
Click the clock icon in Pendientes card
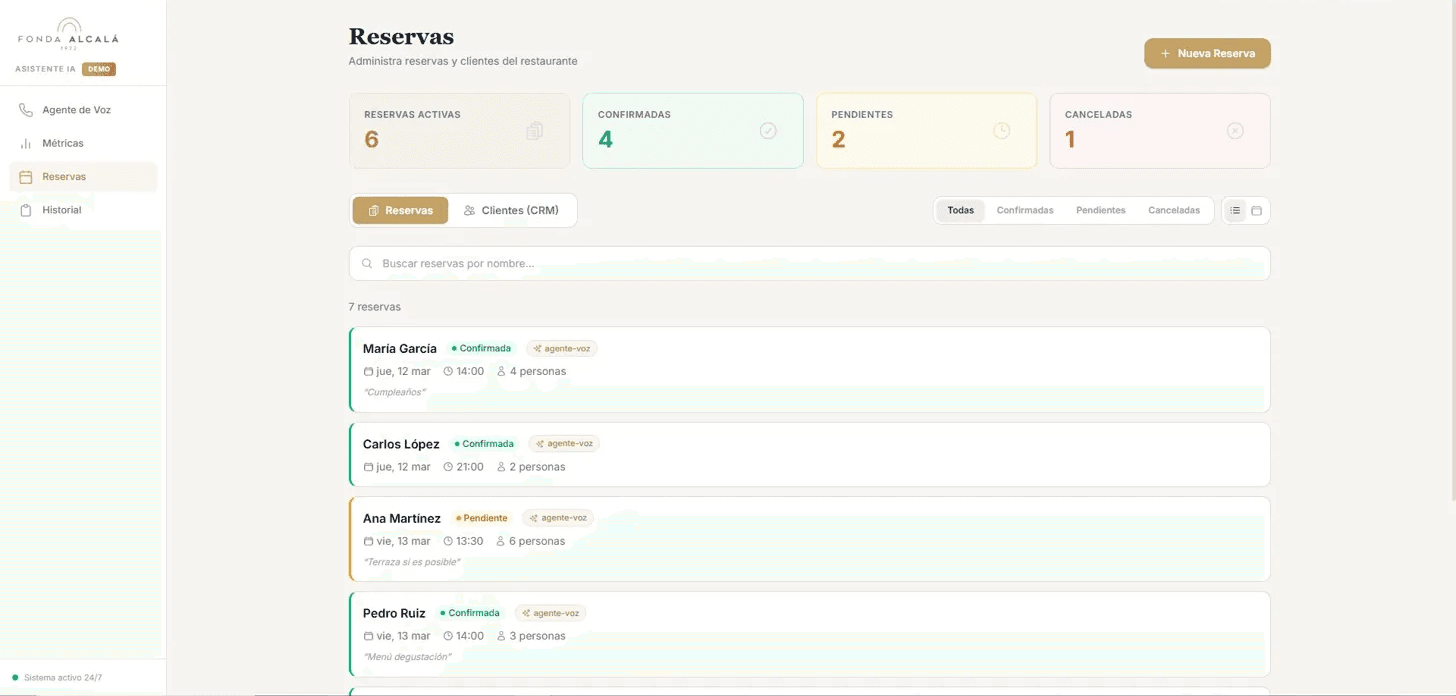click(x=1002, y=131)
